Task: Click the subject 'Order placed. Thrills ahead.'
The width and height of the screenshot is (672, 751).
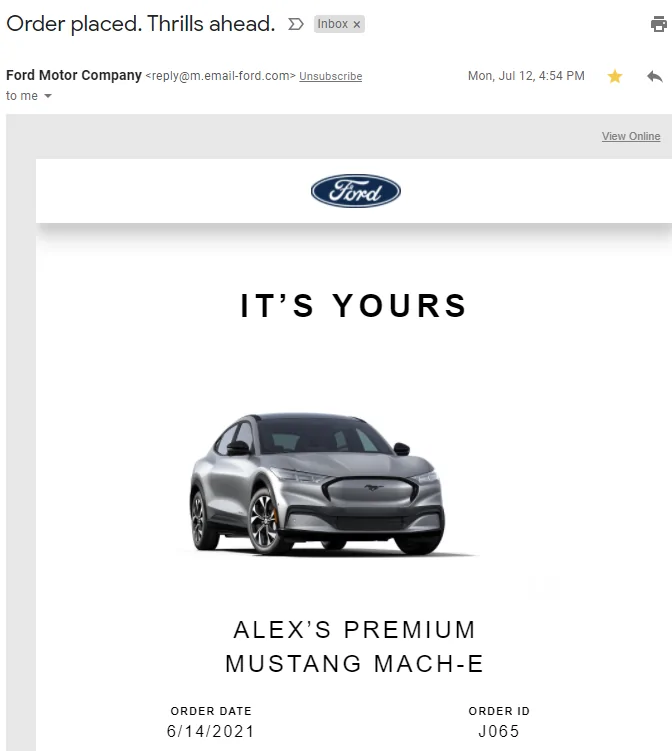Action: pos(141,24)
